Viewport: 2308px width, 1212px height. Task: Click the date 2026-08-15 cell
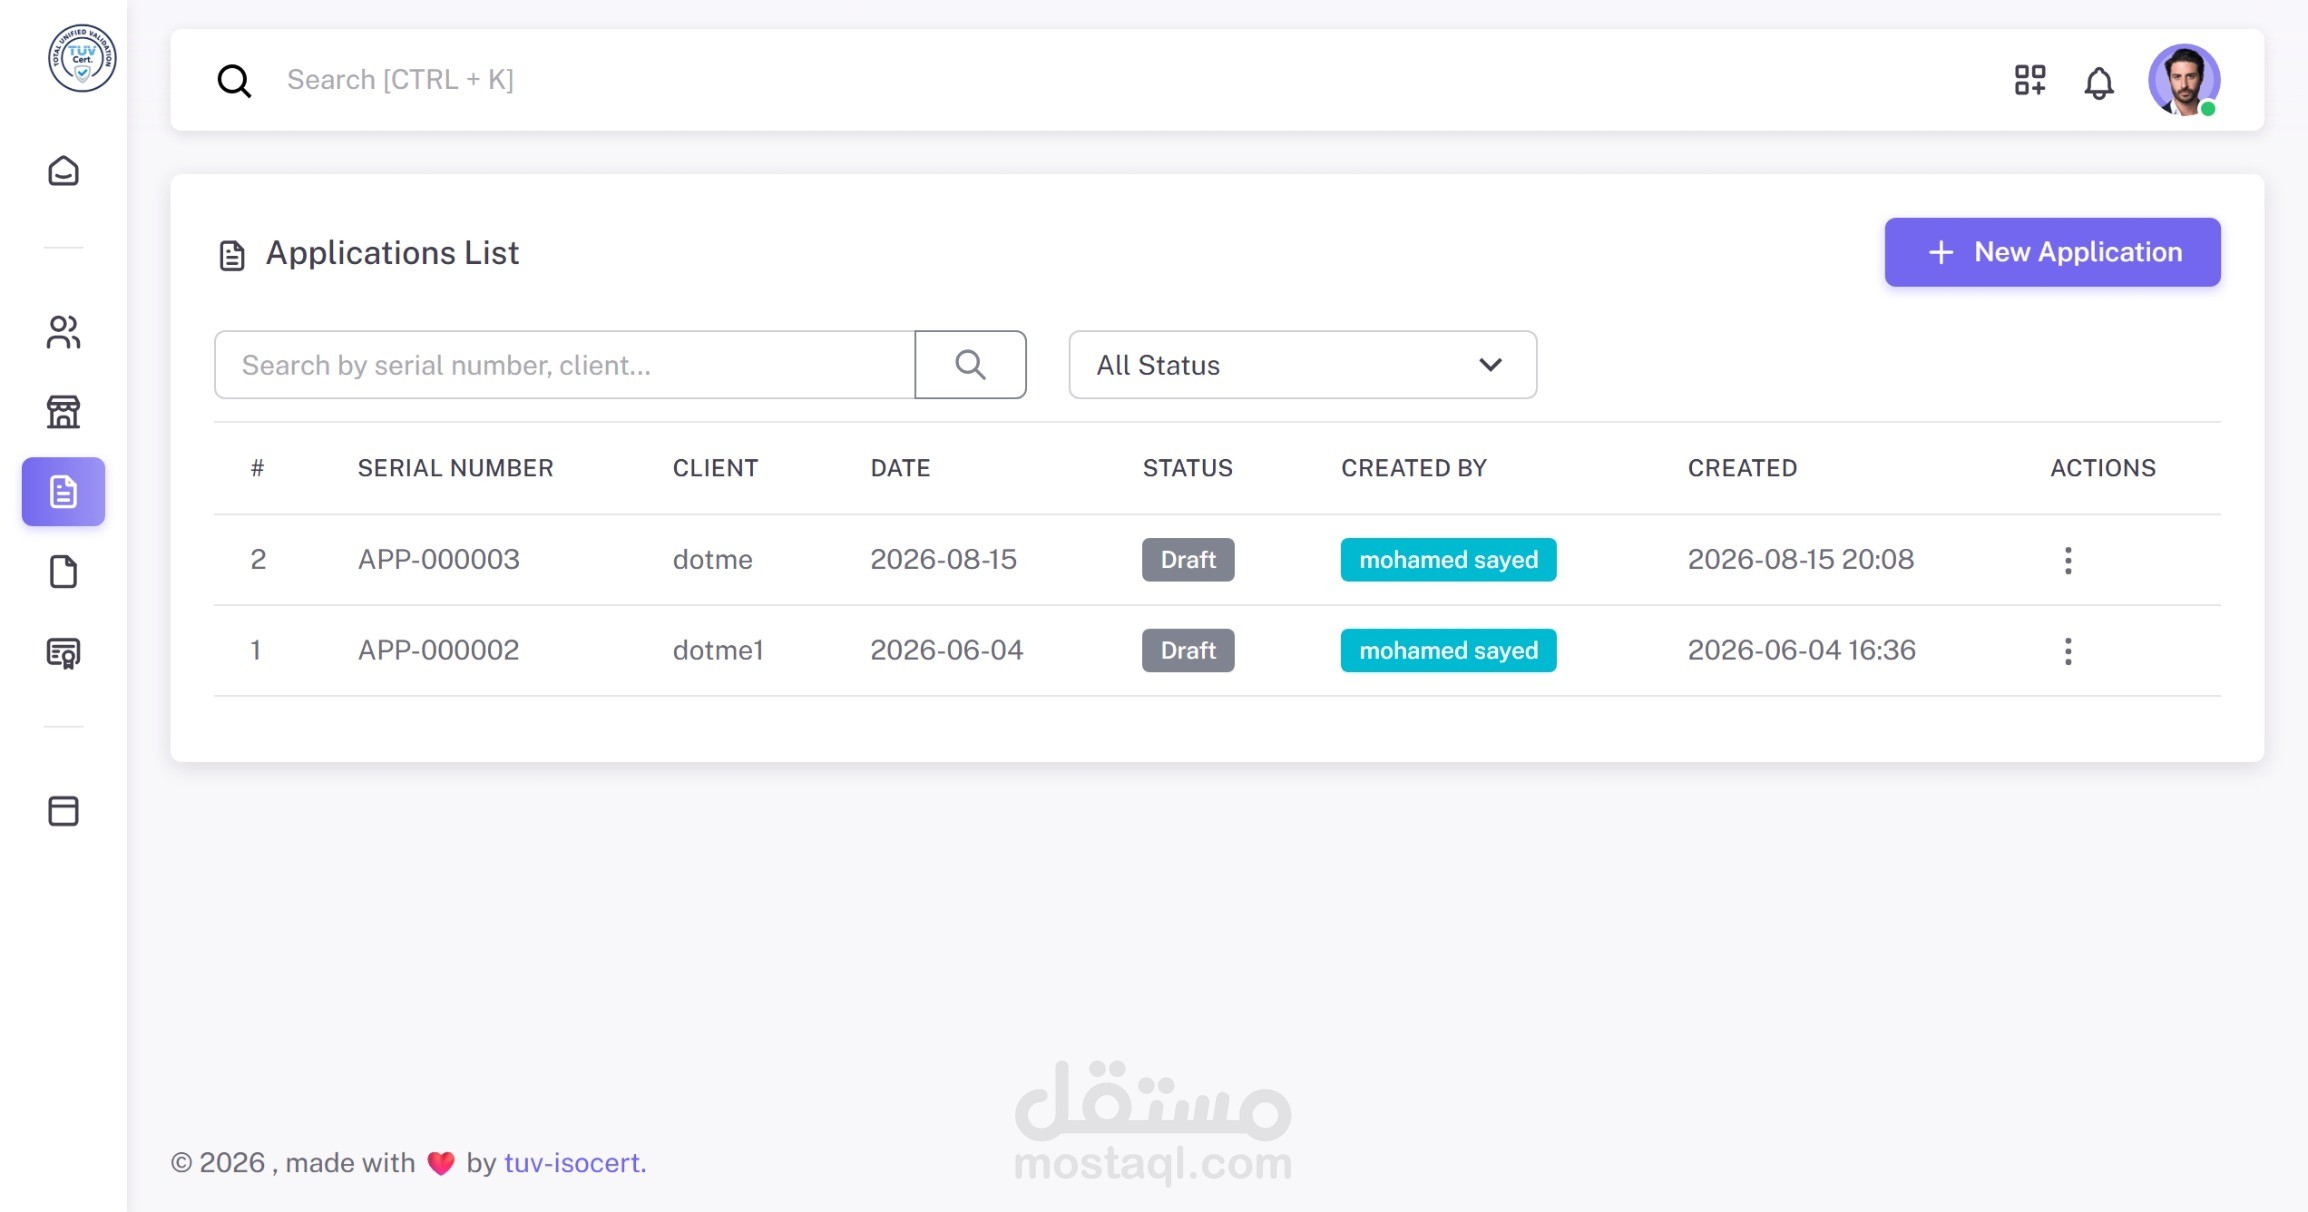click(x=943, y=559)
